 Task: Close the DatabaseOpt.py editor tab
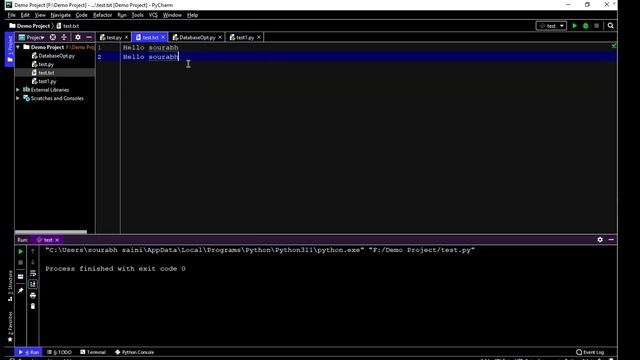[220, 37]
